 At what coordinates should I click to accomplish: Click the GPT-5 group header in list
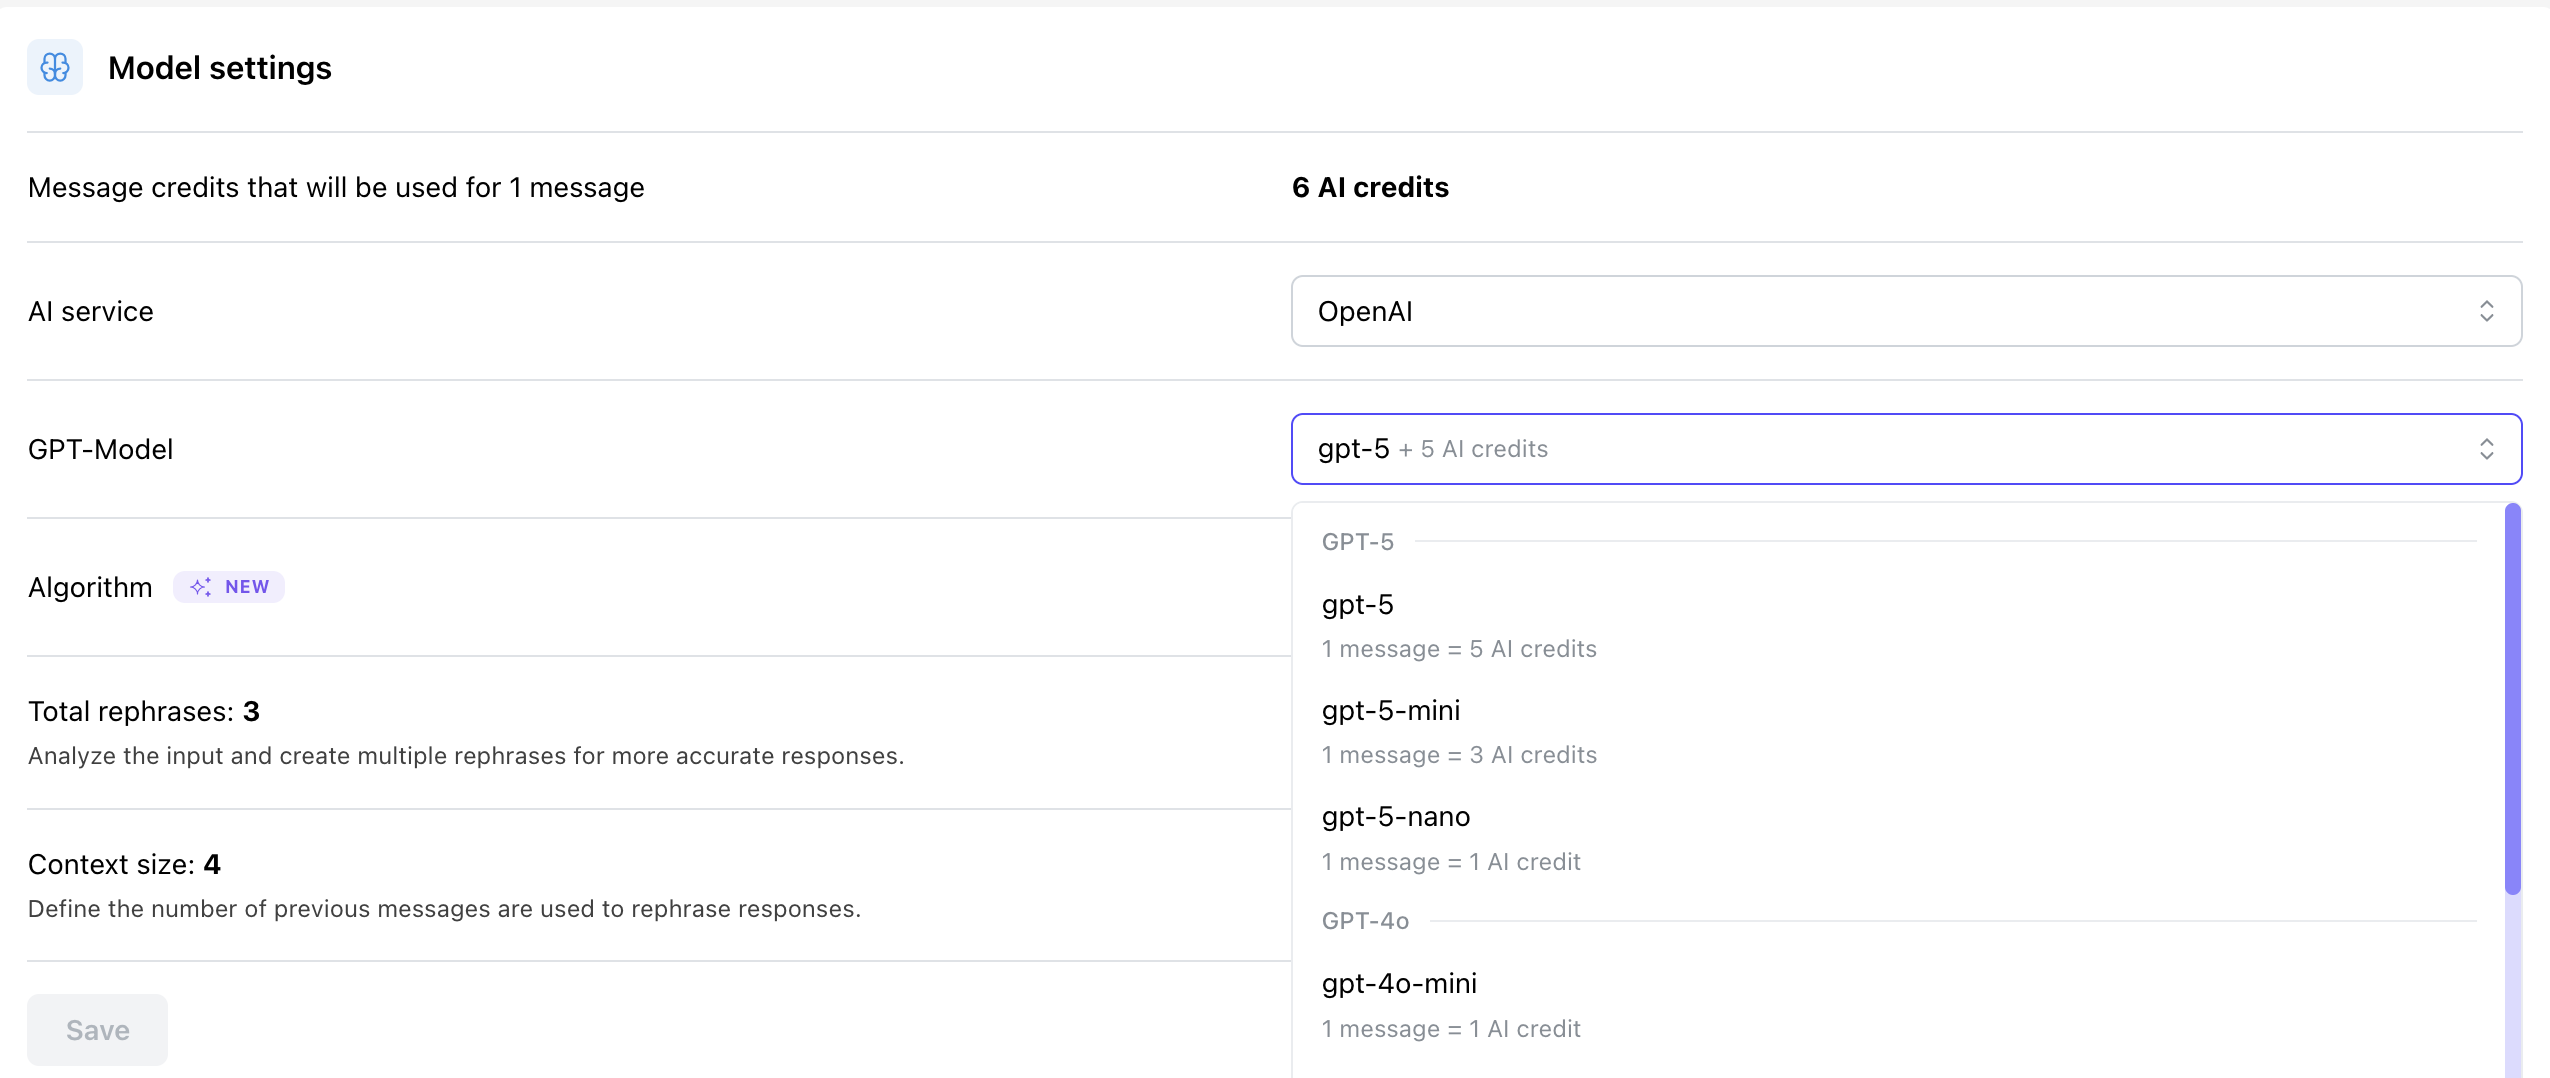coord(1357,542)
